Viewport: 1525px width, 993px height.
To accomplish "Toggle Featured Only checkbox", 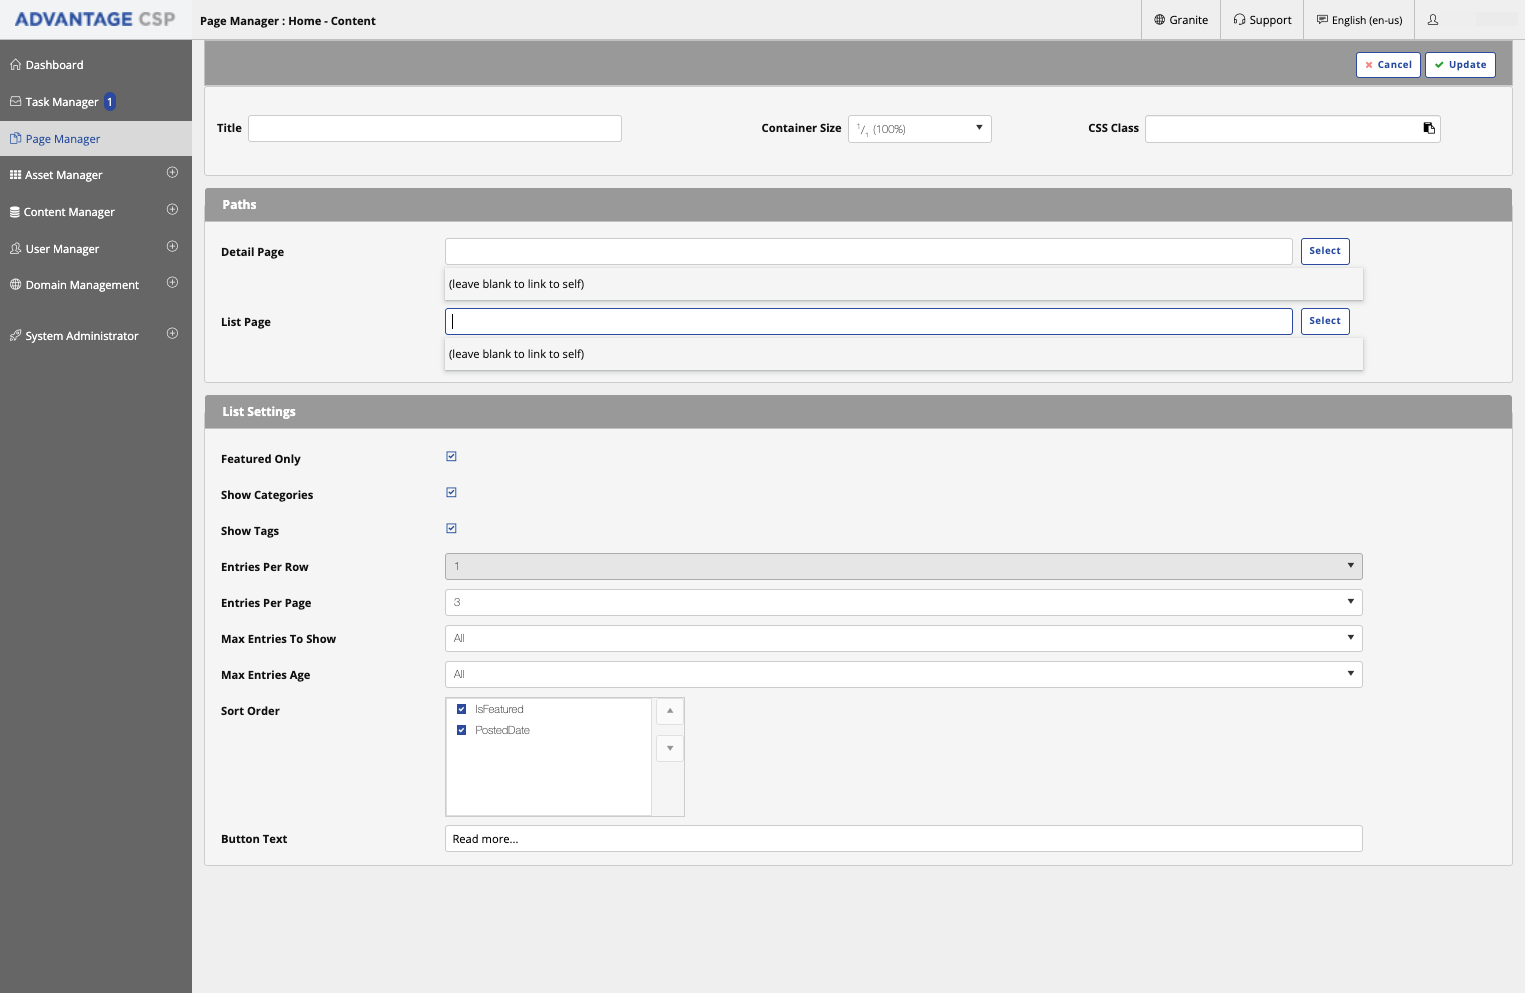I will point(451,457).
